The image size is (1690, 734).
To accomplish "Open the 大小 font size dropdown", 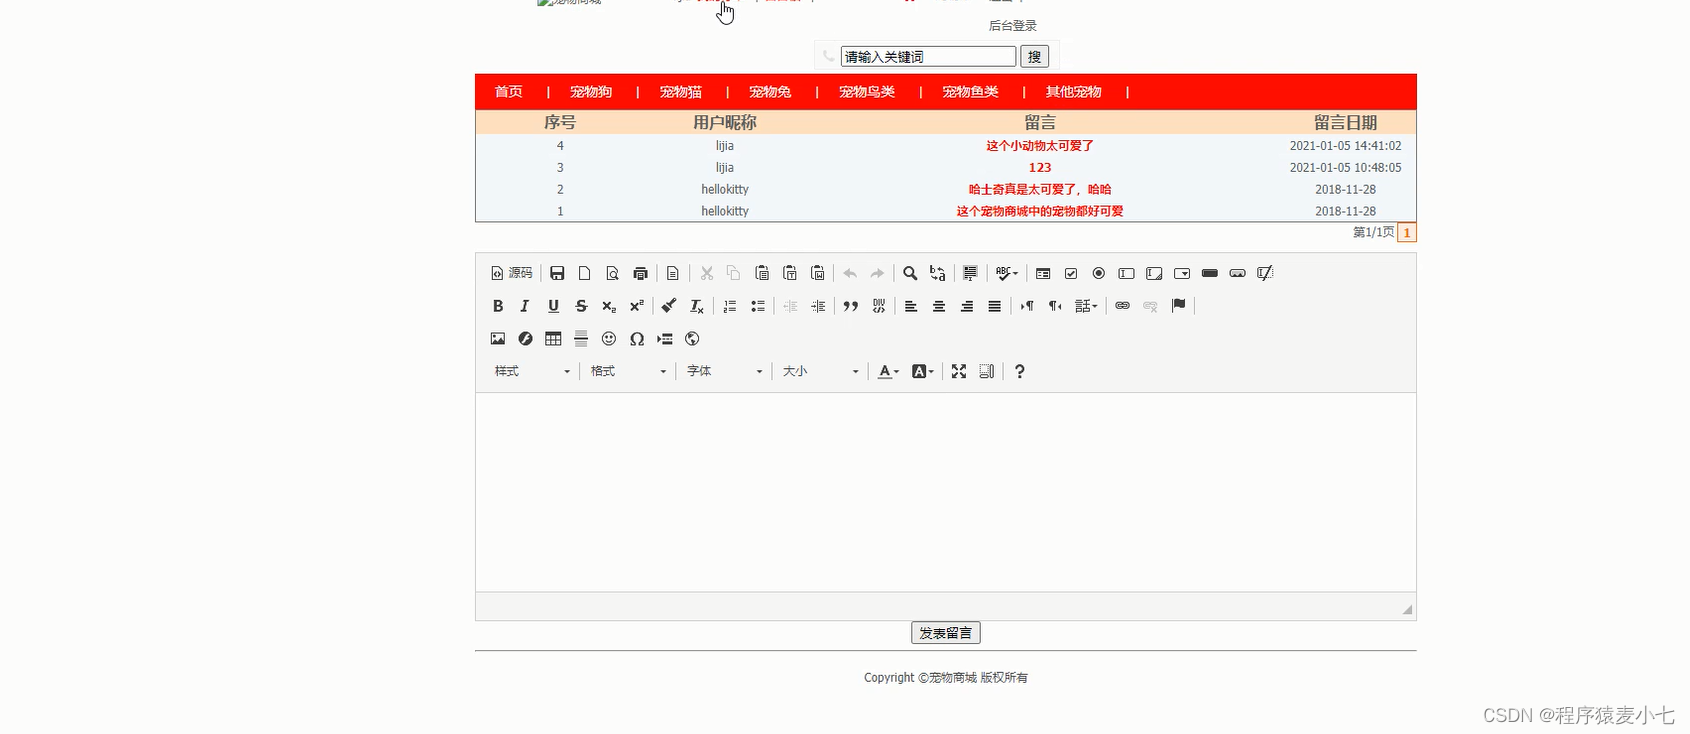I will point(820,371).
